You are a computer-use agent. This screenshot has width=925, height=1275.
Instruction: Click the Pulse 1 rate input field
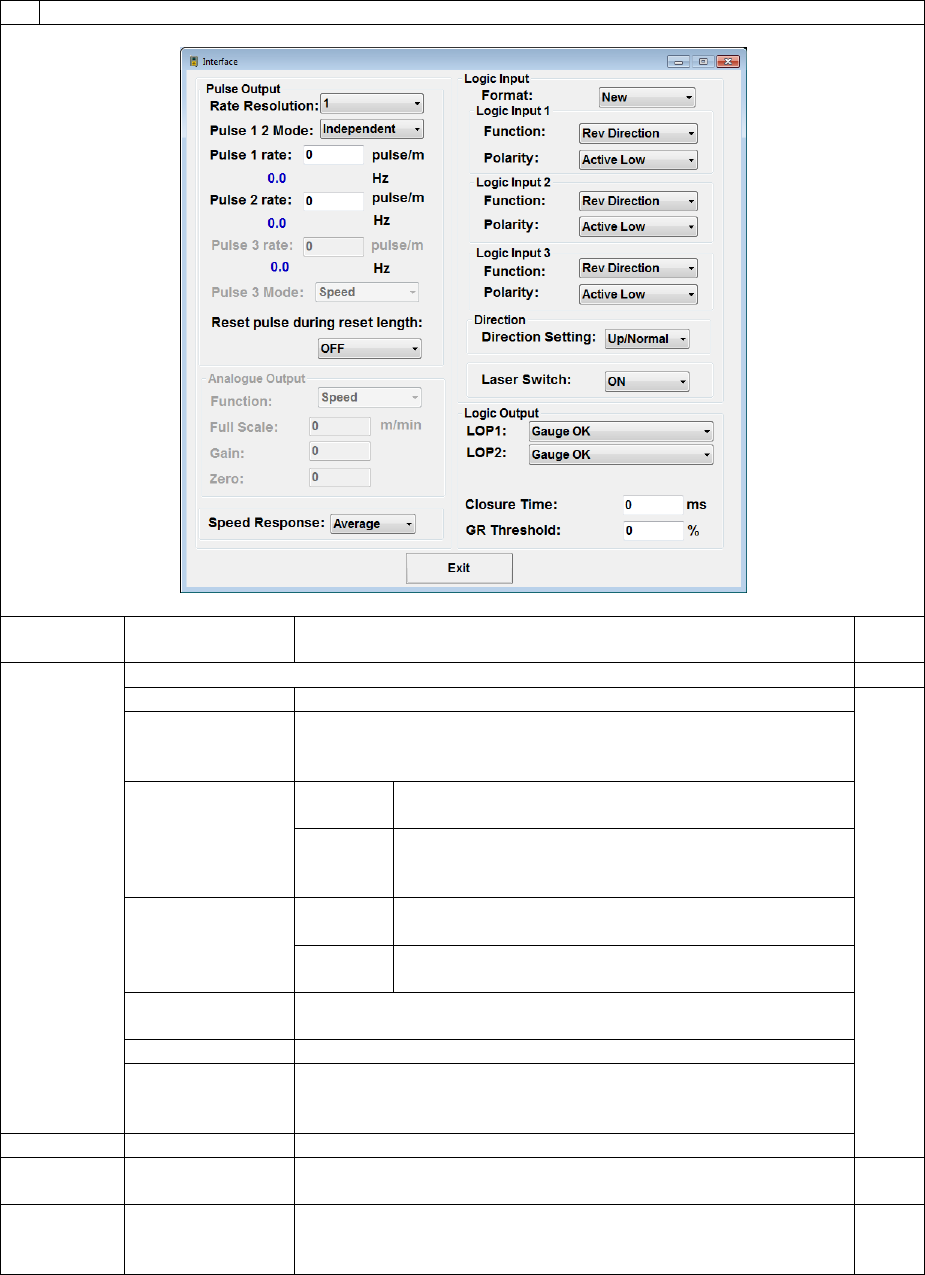point(333,155)
